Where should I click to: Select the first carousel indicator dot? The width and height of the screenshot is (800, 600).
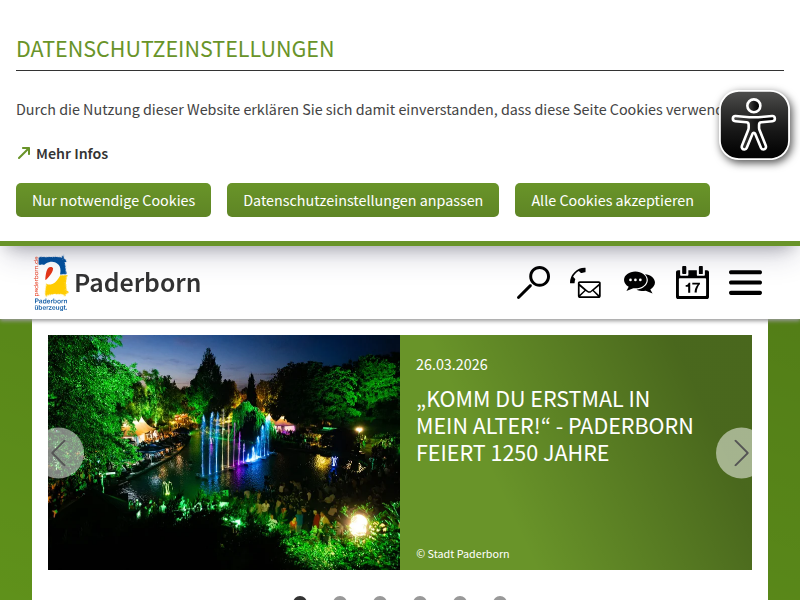[300, 598]
